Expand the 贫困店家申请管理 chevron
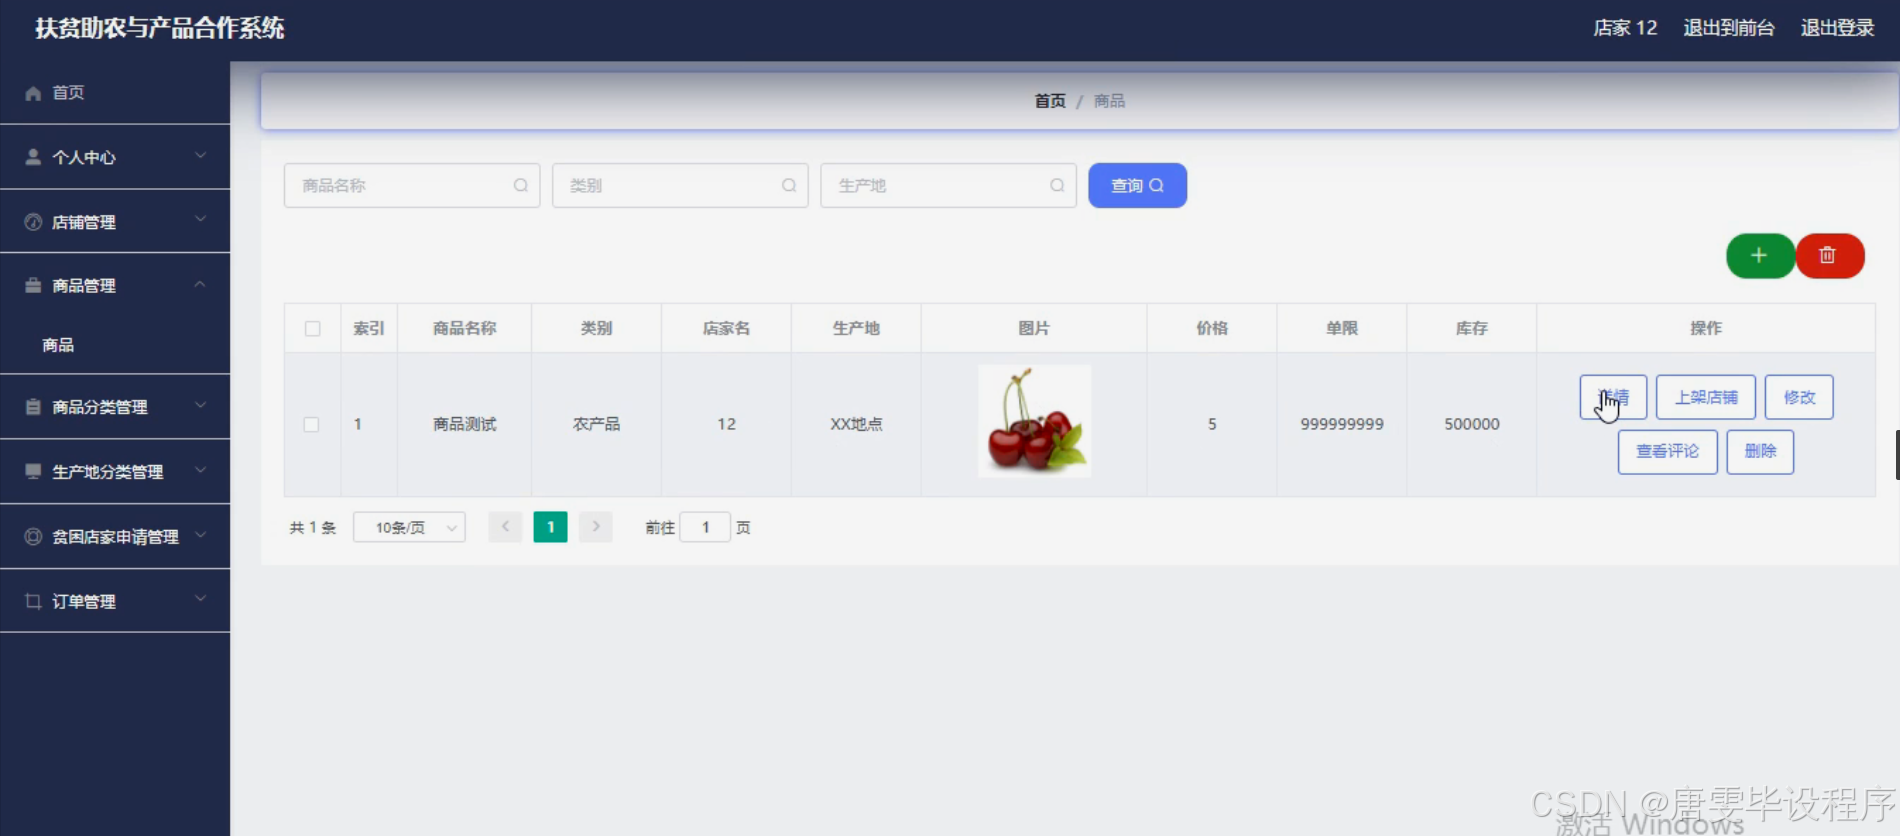 200,534
